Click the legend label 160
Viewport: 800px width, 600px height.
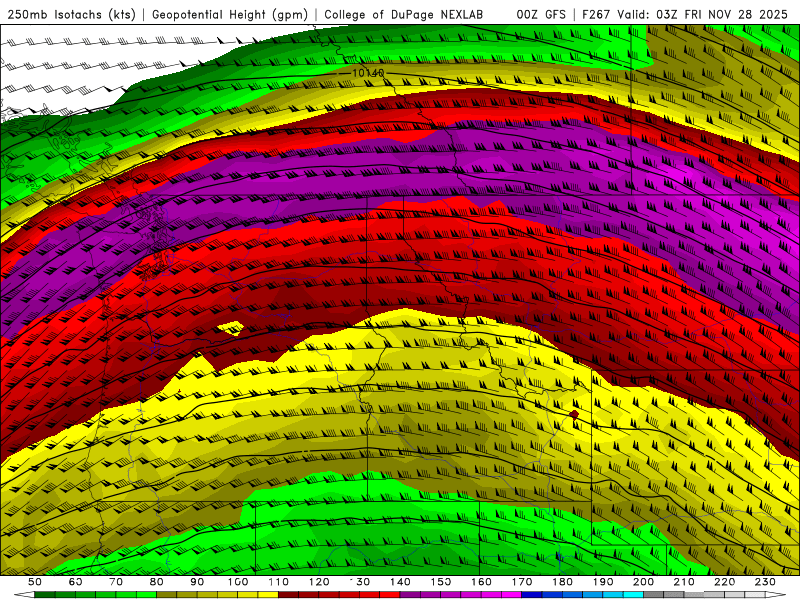click(481, 582)
